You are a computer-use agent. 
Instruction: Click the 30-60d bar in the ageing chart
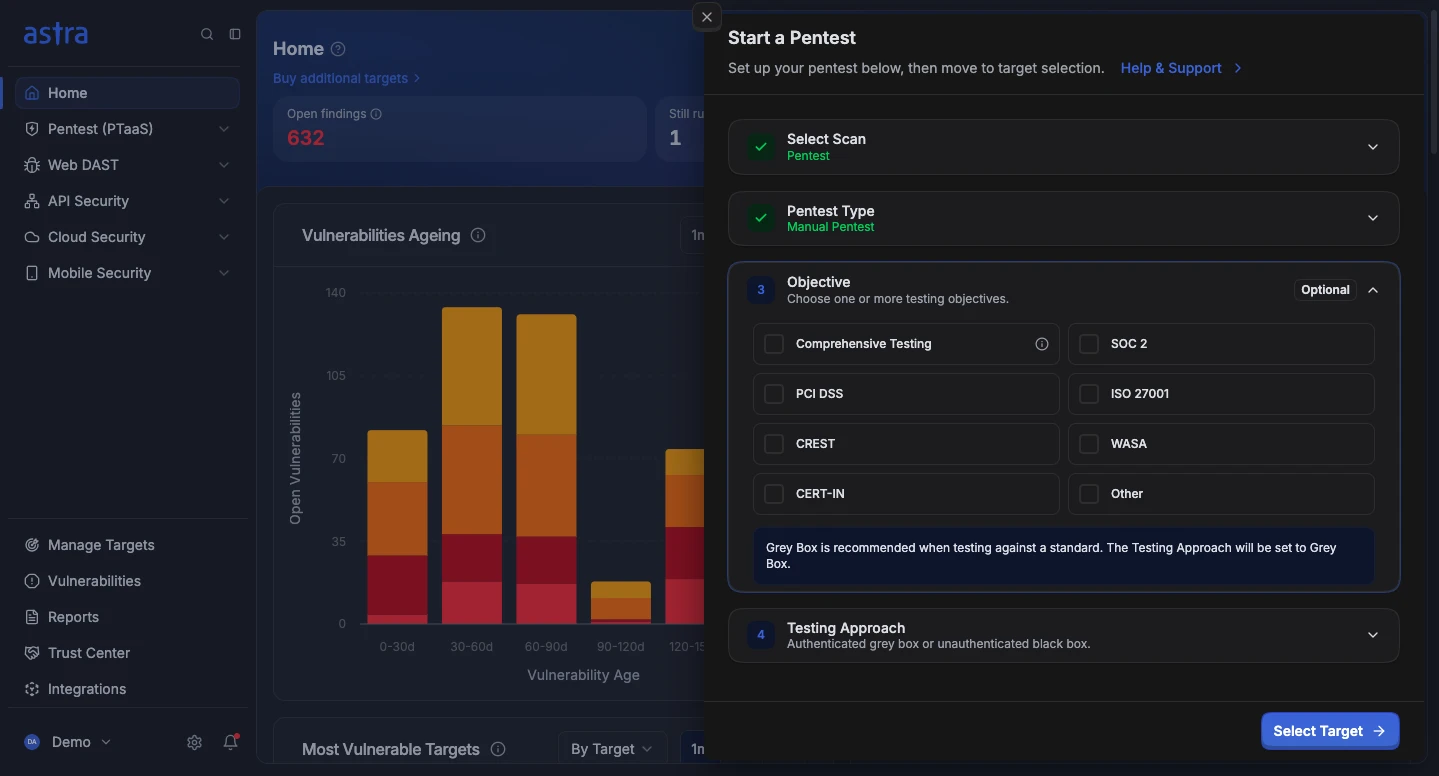coord(472,465)
